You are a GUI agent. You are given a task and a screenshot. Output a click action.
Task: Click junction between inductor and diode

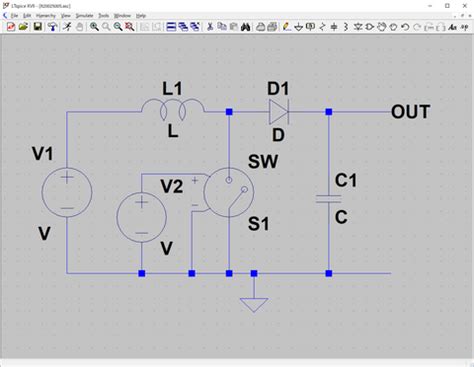point(229,112)
